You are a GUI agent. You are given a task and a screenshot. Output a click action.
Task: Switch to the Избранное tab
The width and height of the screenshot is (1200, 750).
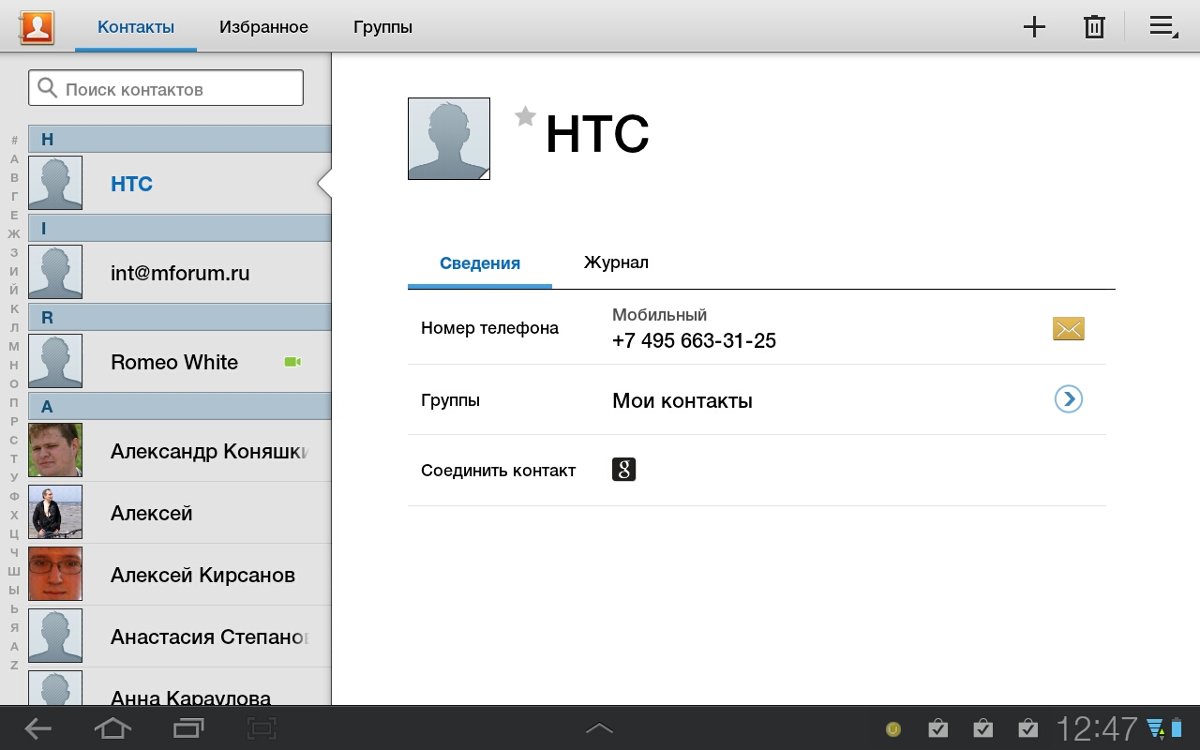coord(264,27)
